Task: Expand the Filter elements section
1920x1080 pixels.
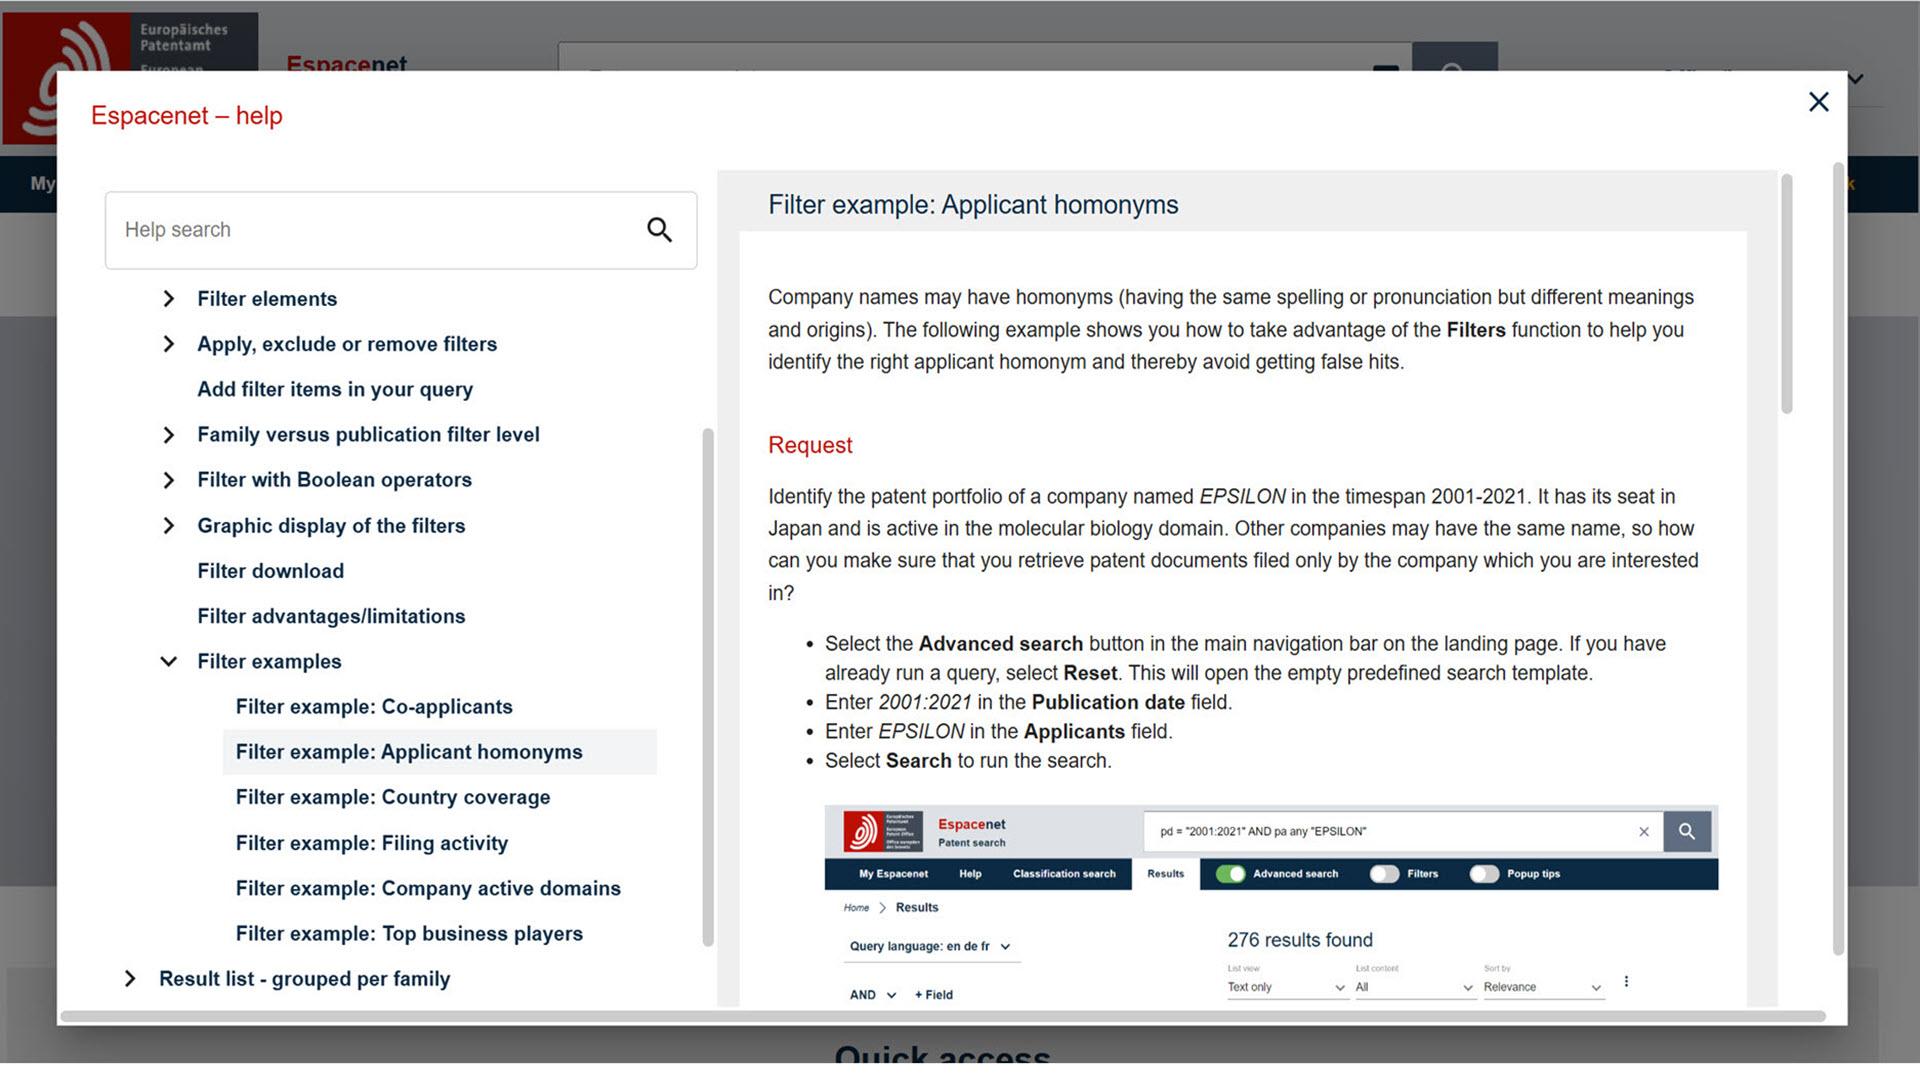Action: (x=169, y=299)
